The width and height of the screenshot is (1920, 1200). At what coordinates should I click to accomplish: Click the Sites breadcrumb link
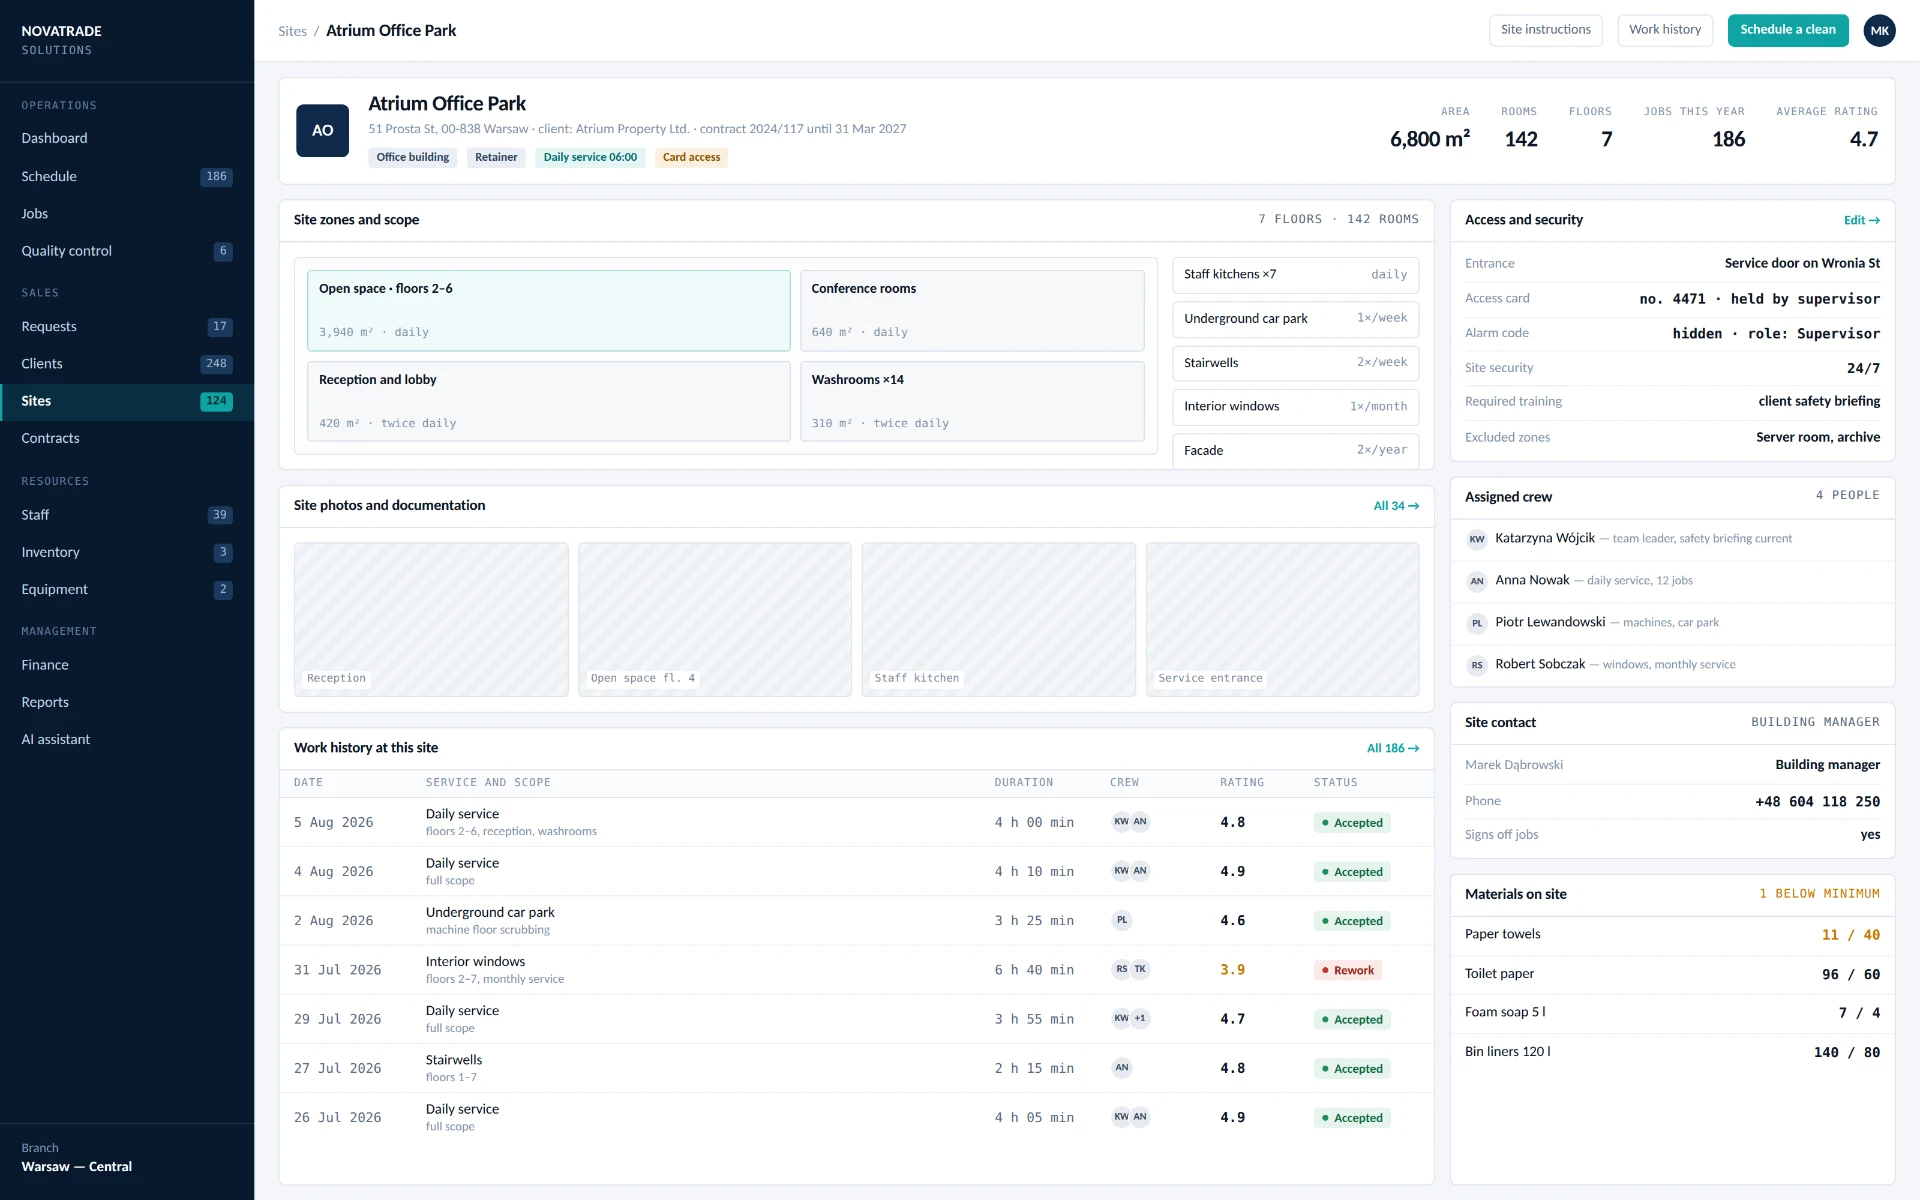(292, 31)
